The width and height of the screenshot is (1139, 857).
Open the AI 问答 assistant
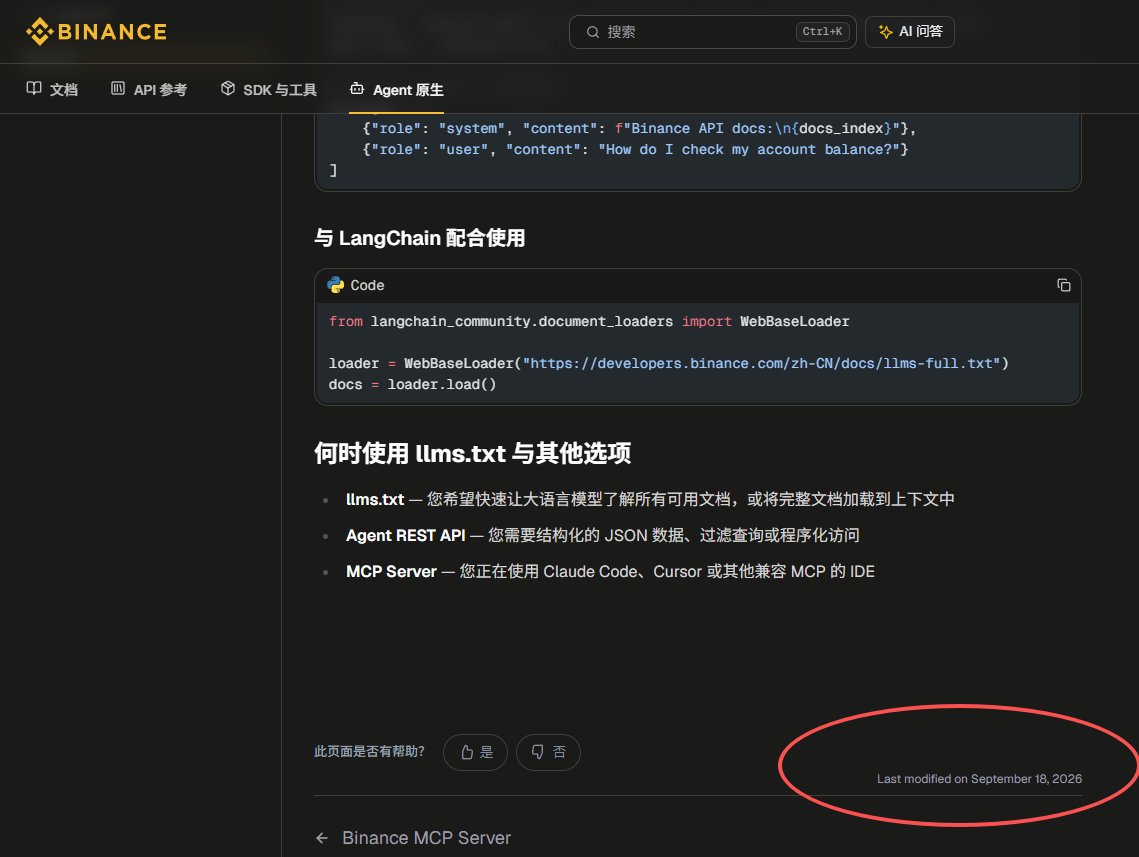click(x=909, y=32)
